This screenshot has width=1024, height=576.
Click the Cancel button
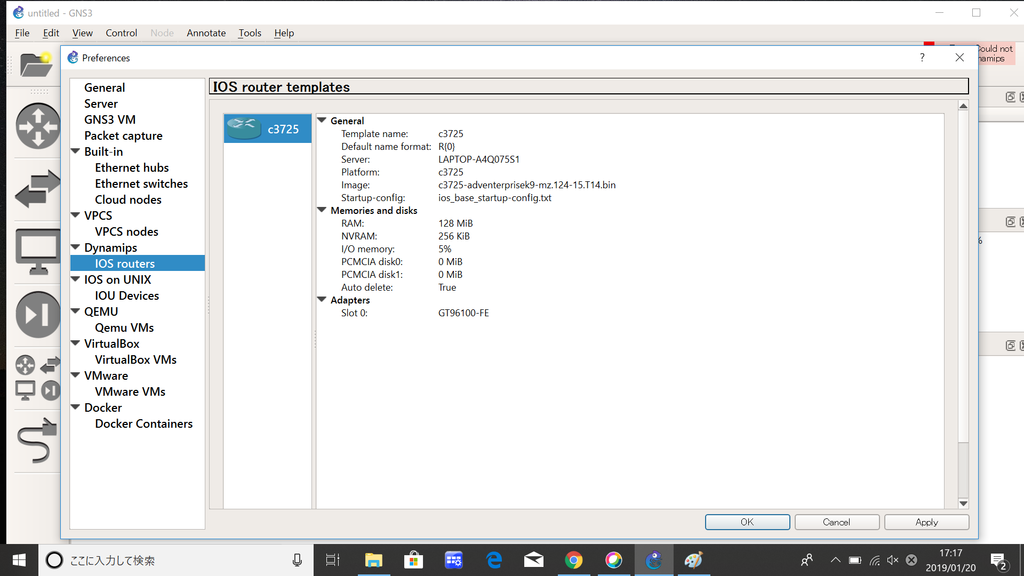(x=837, y=522)
